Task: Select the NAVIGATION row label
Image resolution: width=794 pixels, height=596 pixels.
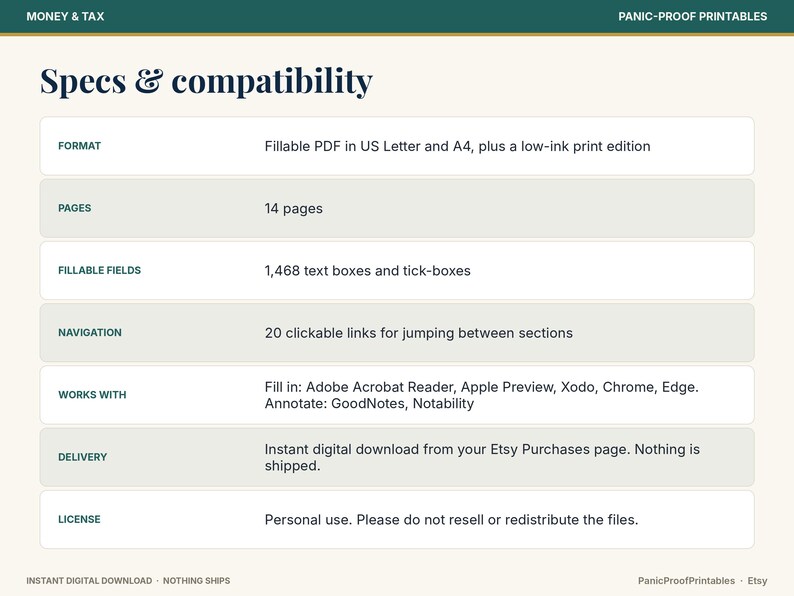Action: pyautogui.click(x=90, y=333)
